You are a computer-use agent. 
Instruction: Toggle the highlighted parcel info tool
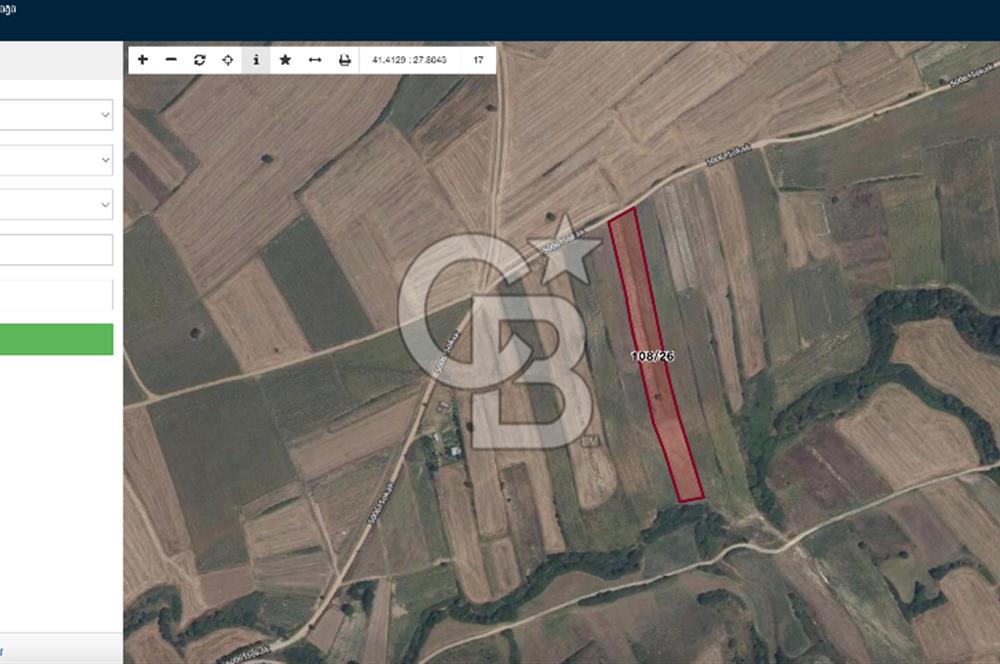point(256,60)
